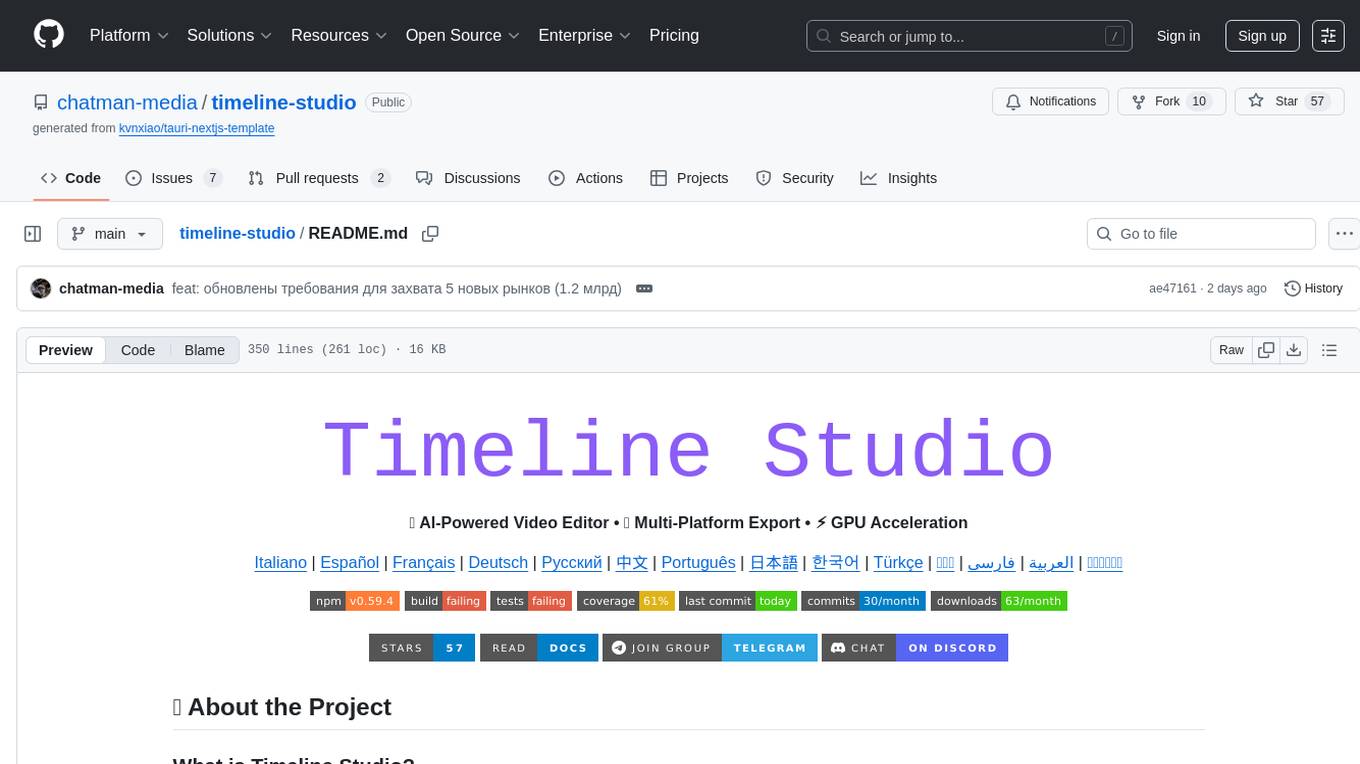Click the npm v0.59.4 badge
This screenshot has height=764, width=1360.
(355, 601)
